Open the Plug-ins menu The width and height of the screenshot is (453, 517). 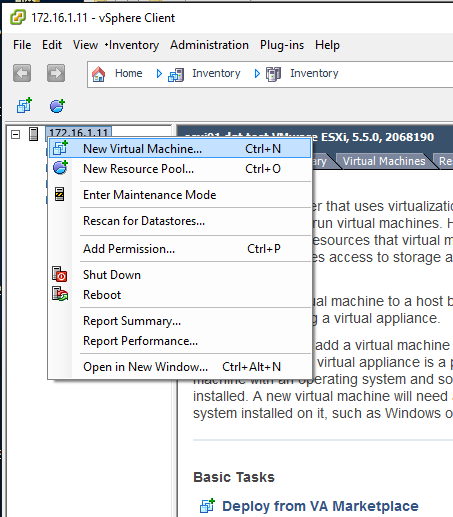point(282,45)
